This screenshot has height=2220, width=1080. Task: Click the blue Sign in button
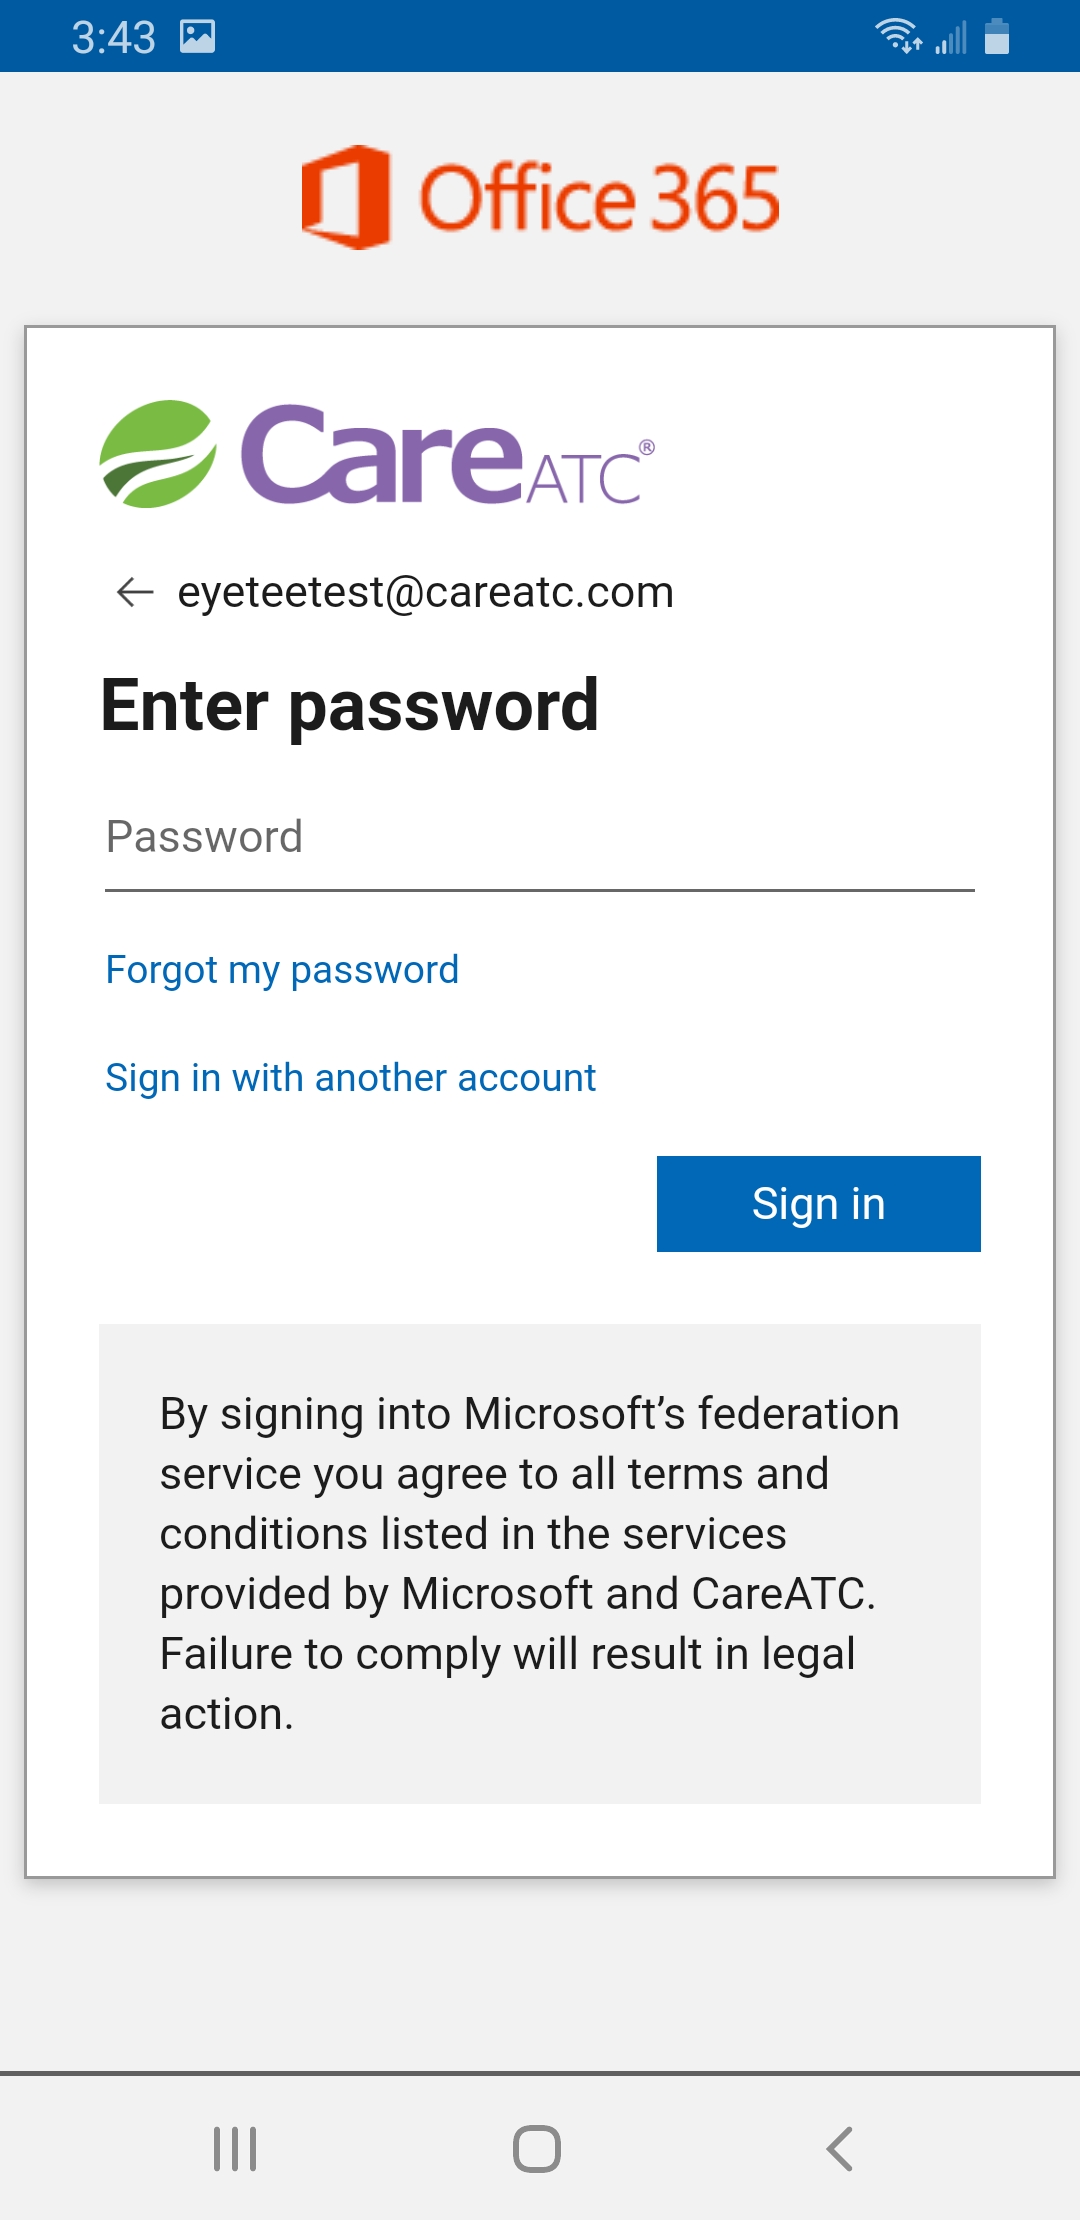tap(819, 1204)
